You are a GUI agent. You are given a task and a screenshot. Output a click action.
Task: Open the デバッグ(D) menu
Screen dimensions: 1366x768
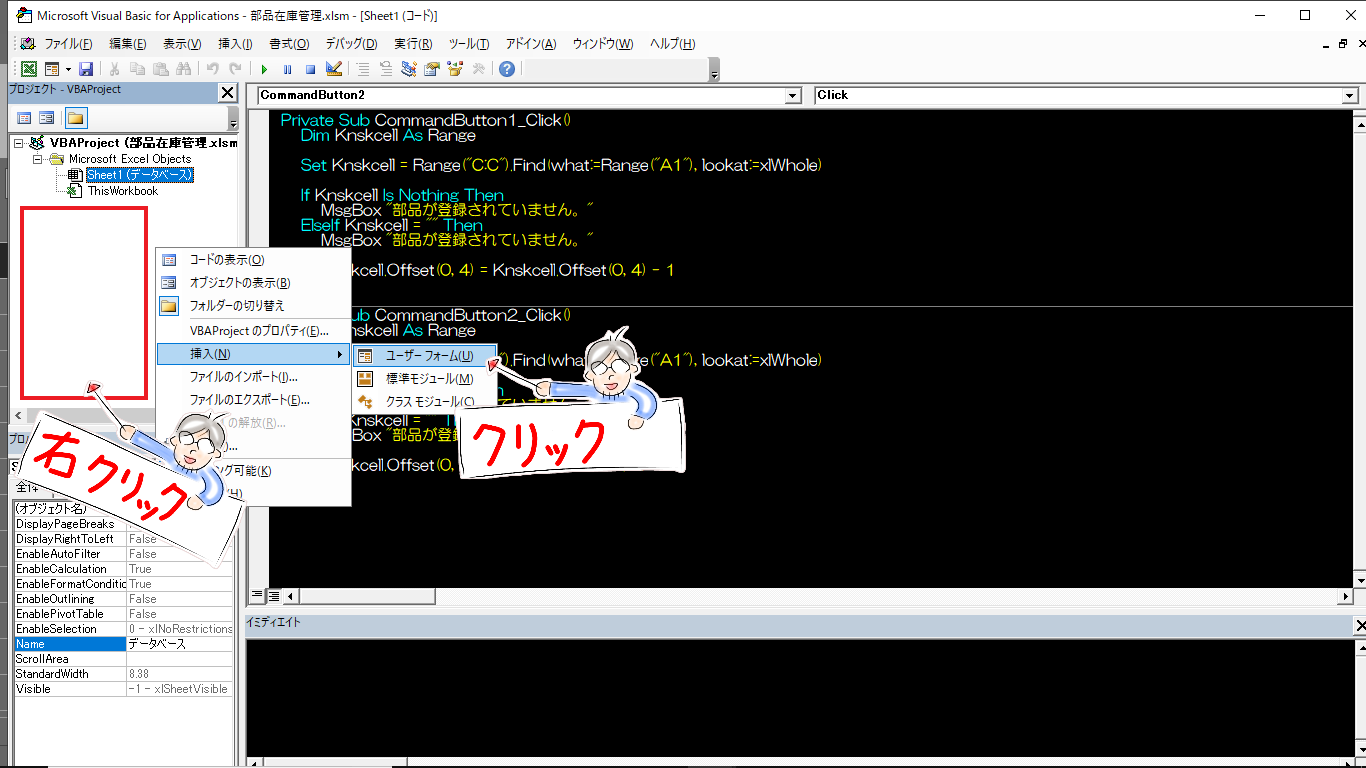(x=351, y=44)
